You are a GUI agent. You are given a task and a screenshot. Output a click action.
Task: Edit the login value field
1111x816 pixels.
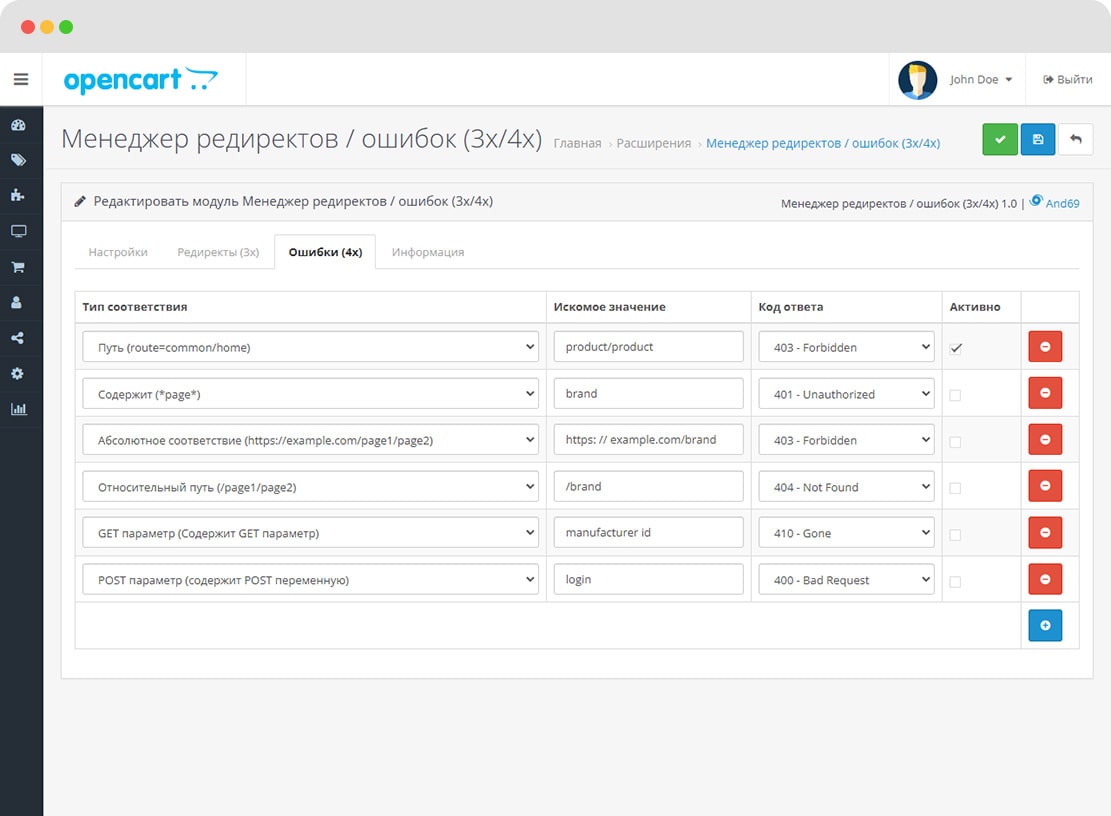648,579
